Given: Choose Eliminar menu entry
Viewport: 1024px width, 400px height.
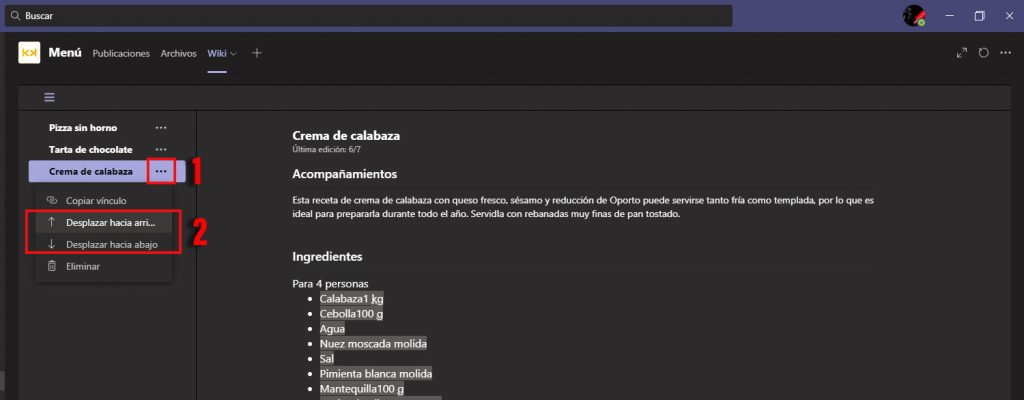Looking at the screenshot, I should [x=104, y=267].
